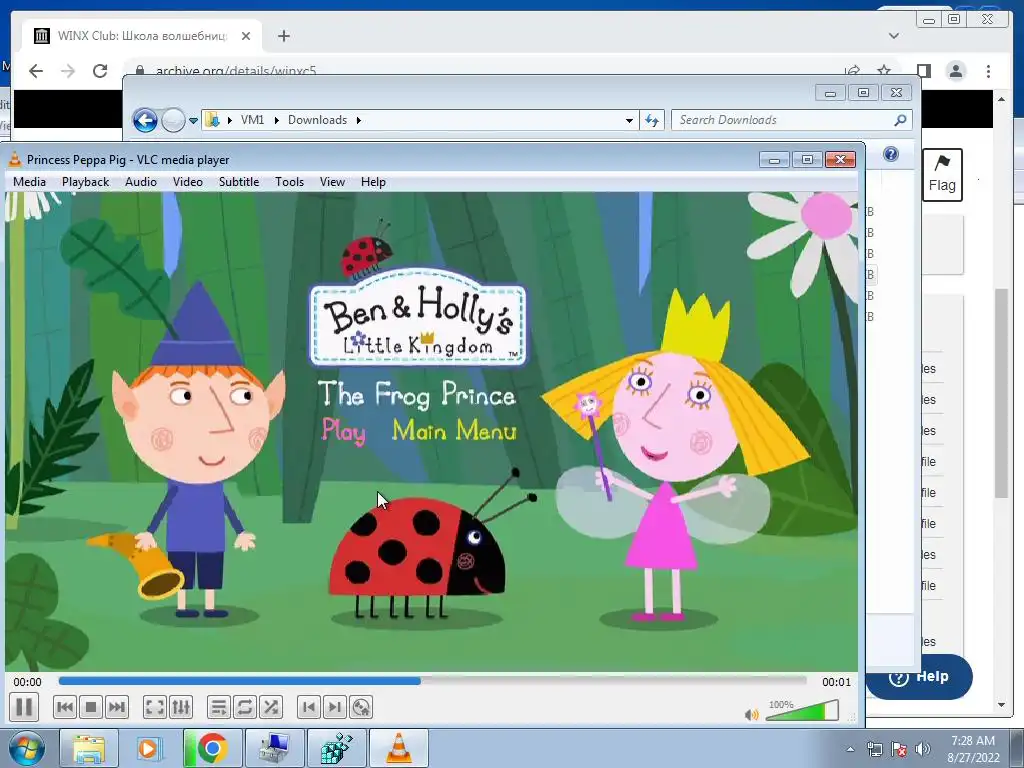
Task: Open Chrome side panel
Action: pyautogui.click(x=924, y=71)
